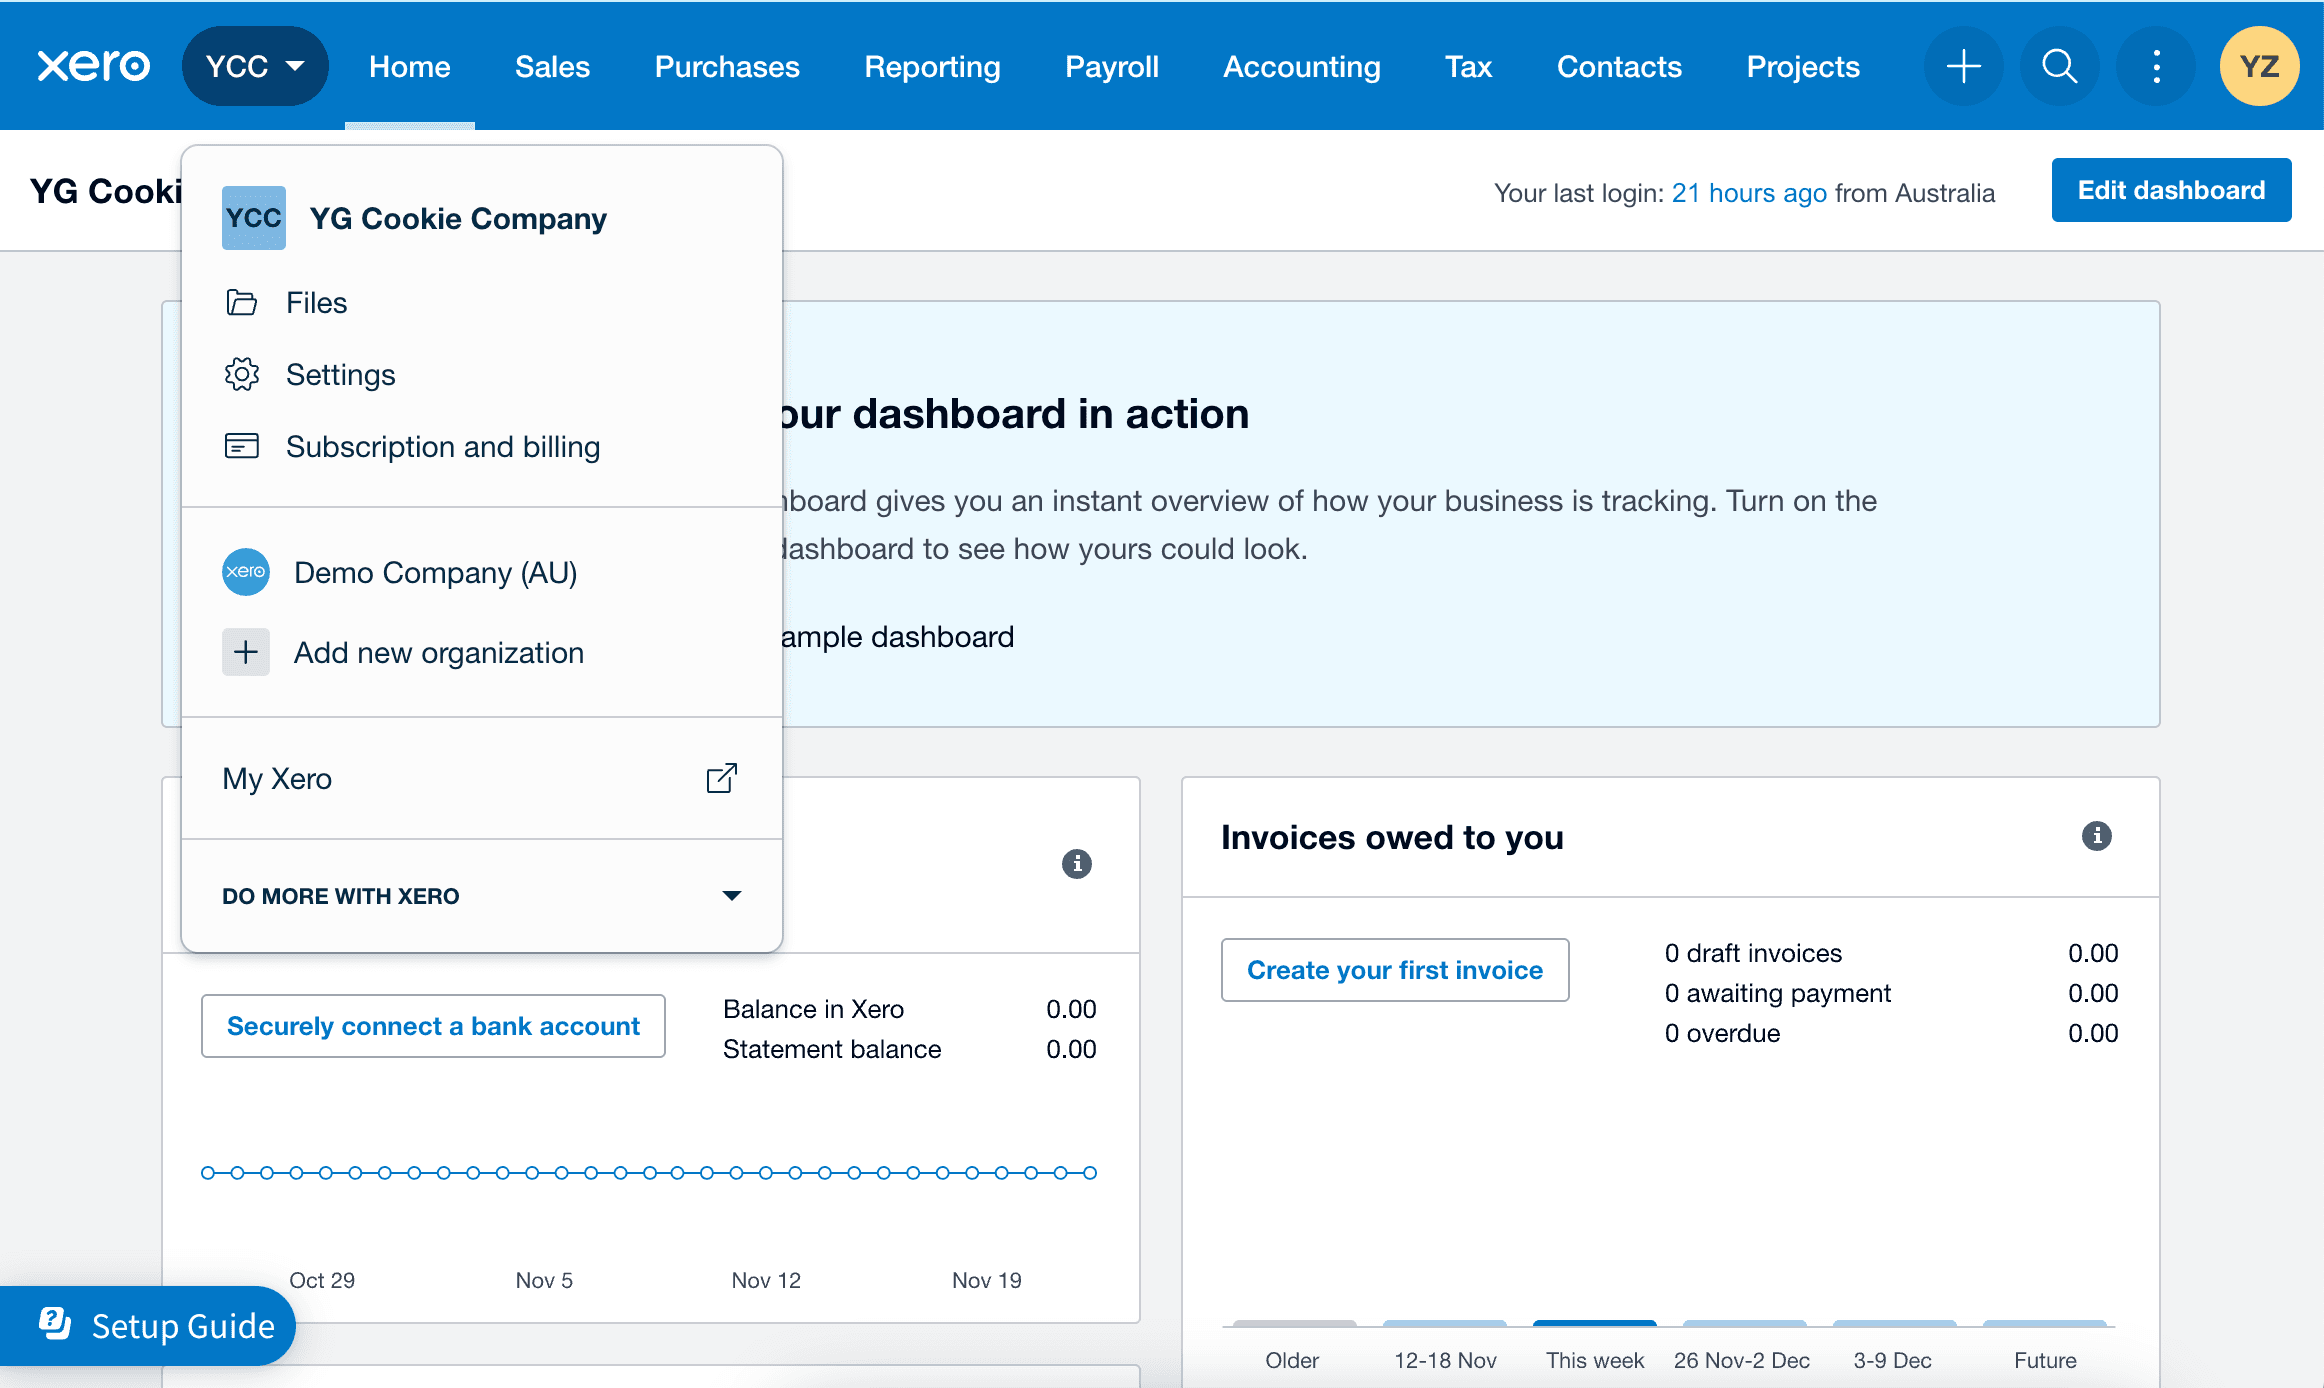Expand the Do More With Xero section
The height and width of the screenshot is (1388, 2324).
(731, 895)
